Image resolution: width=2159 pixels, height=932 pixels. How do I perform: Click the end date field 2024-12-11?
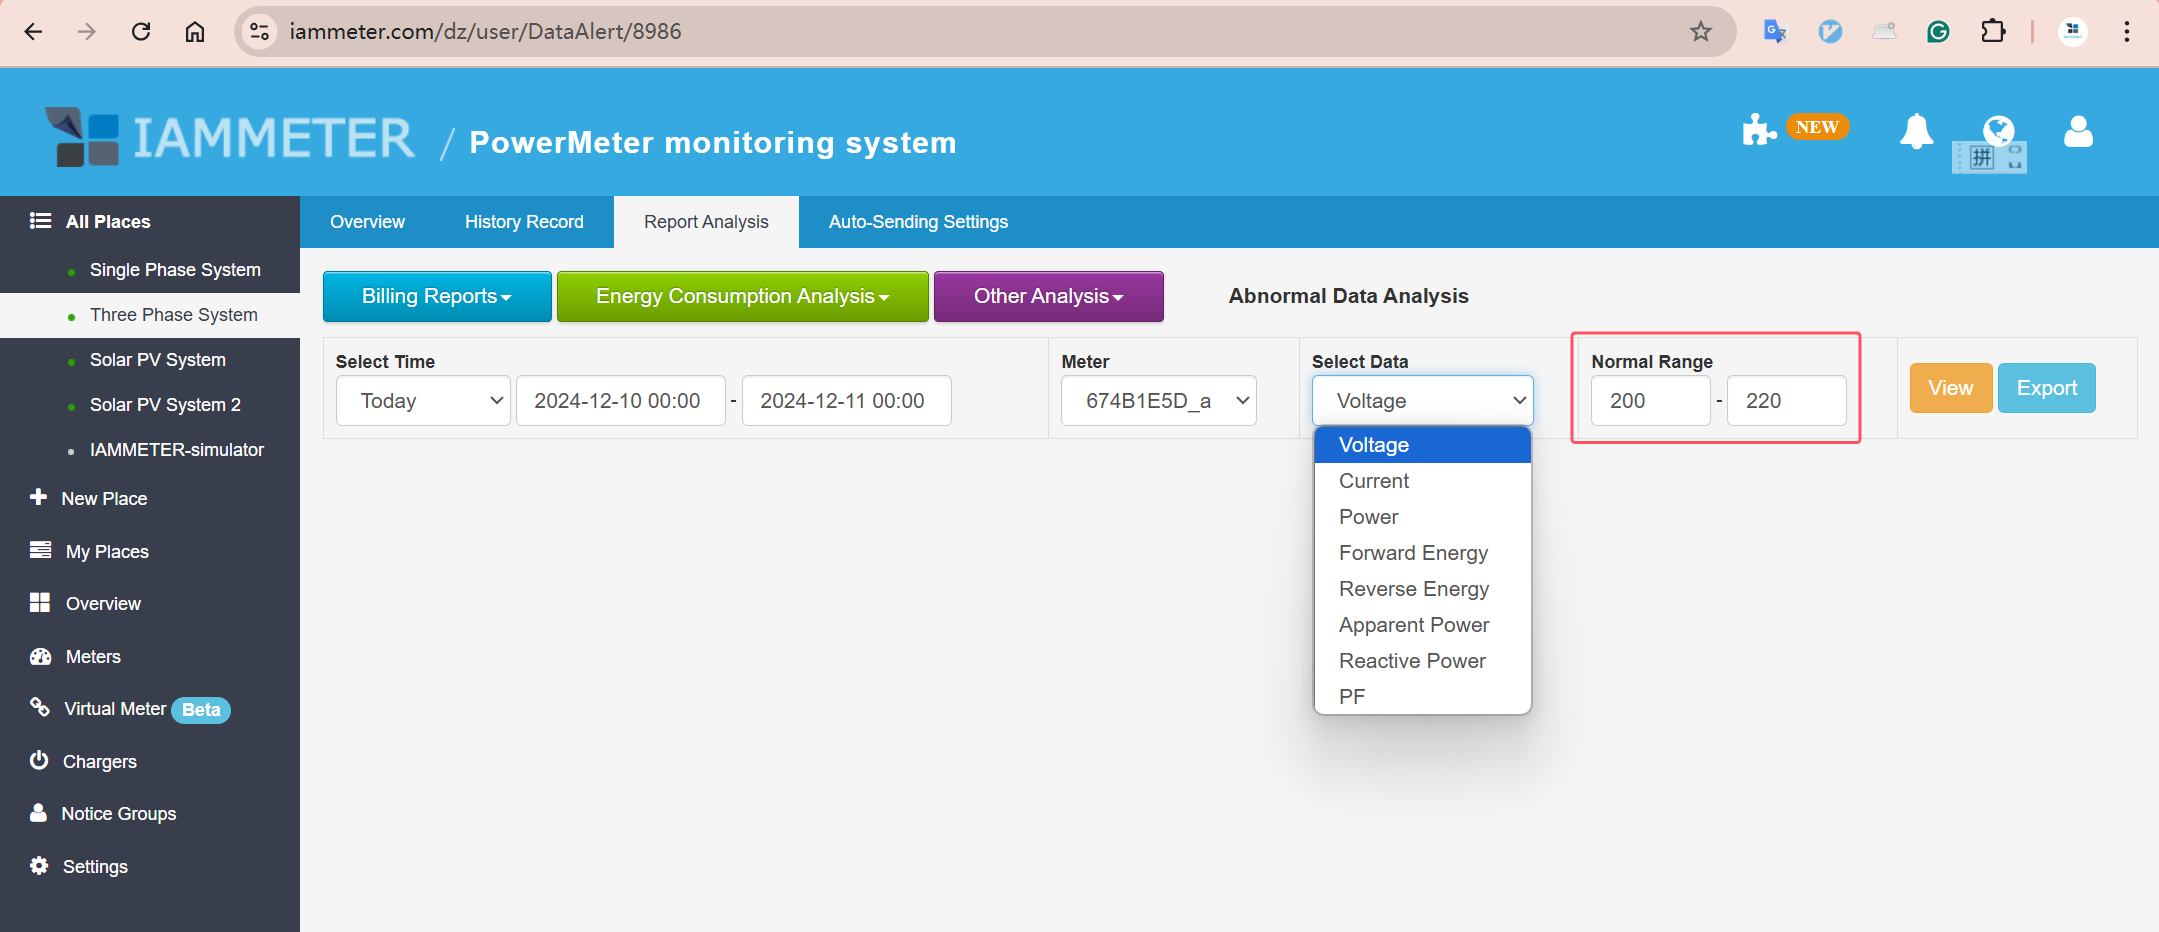[x=846, y=401]
